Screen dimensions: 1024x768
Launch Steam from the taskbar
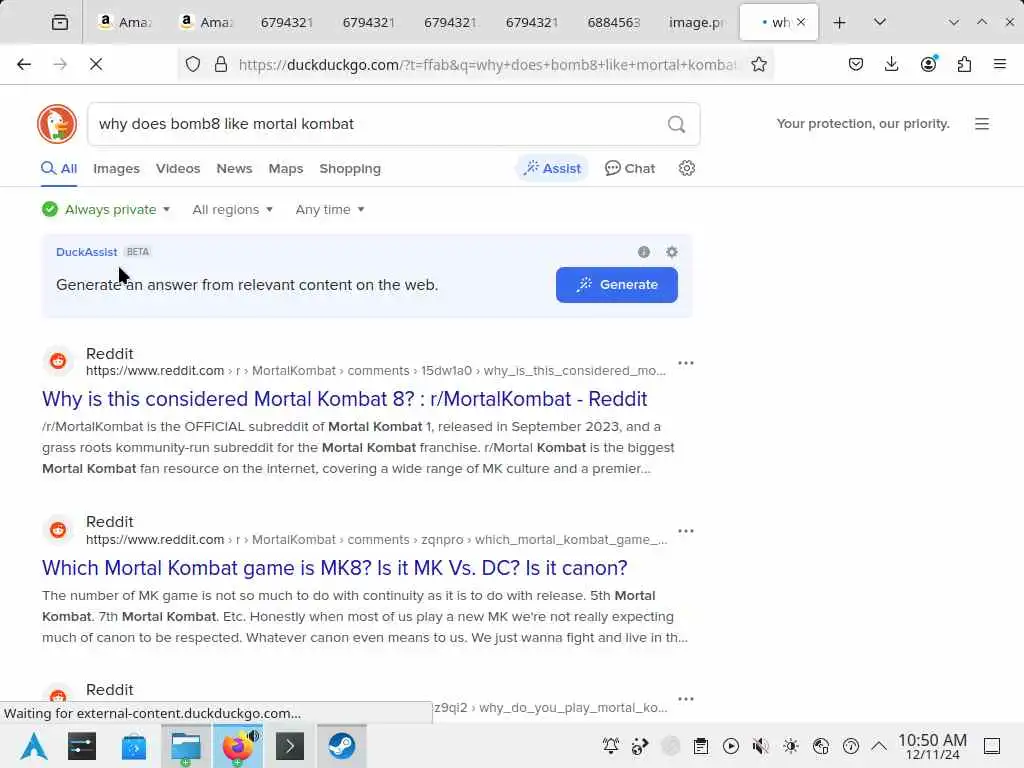pos(342,746)
